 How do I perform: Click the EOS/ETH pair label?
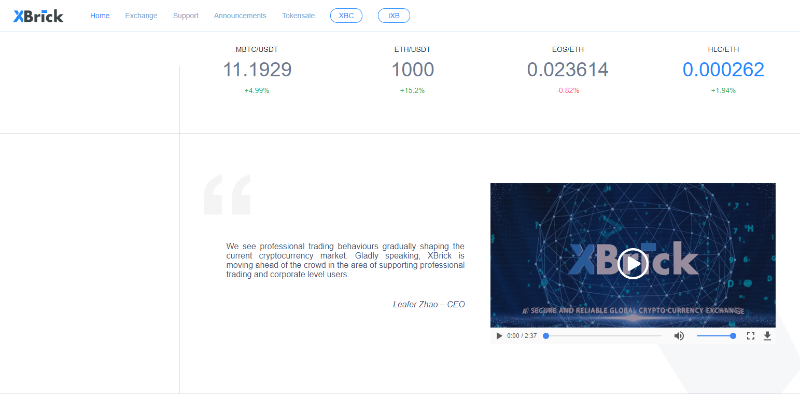point(568,50)
